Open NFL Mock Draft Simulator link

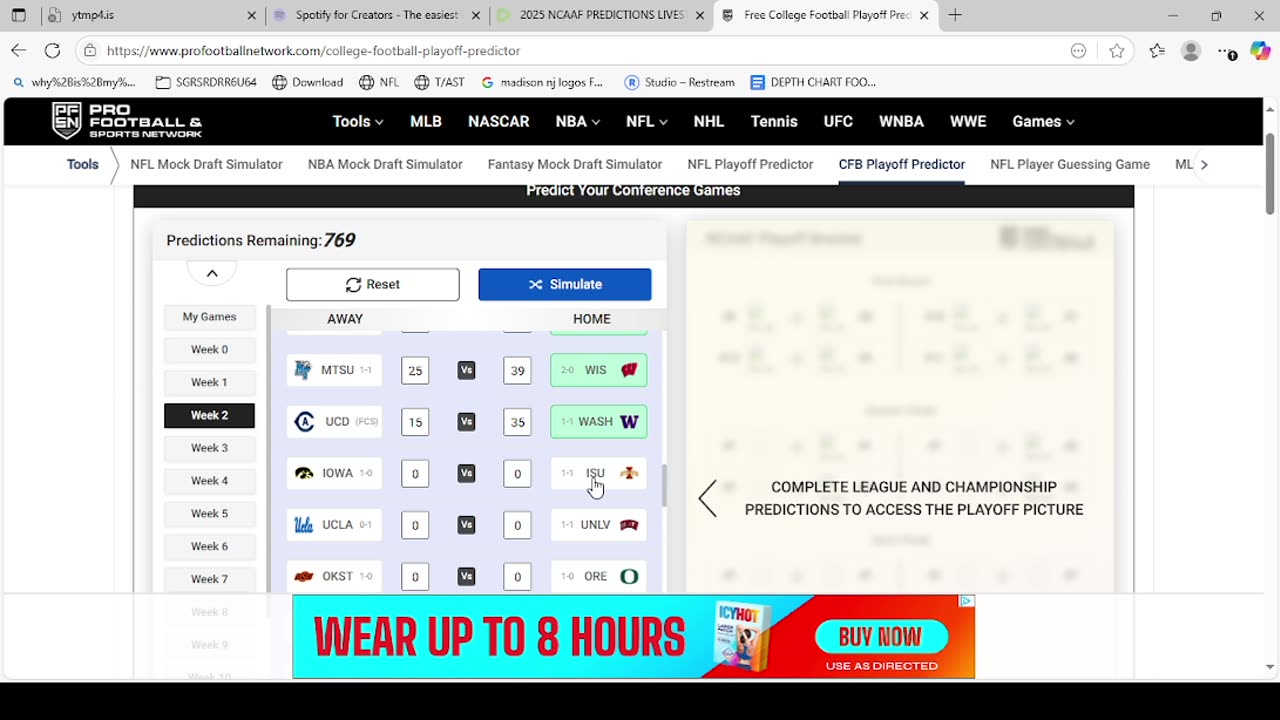tap(206, 165)
